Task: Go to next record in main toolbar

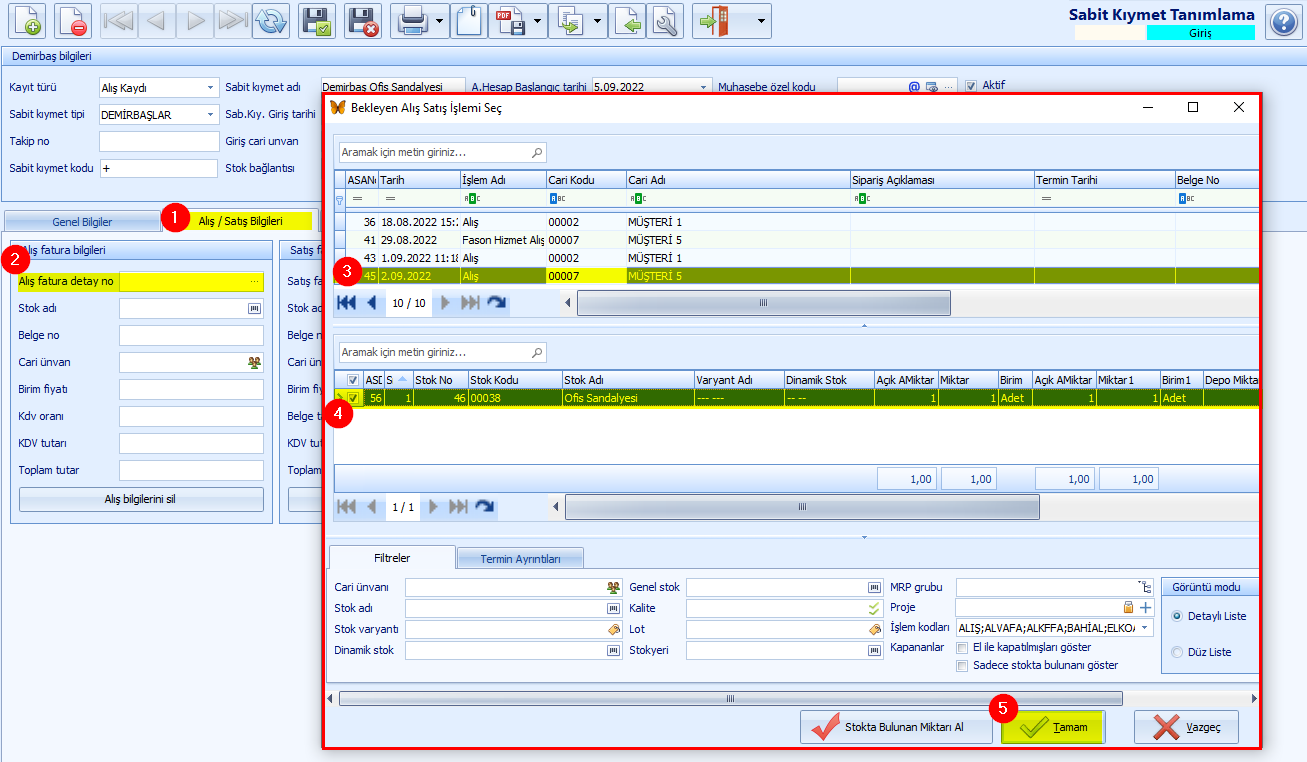Action: [x=195, y=21]
